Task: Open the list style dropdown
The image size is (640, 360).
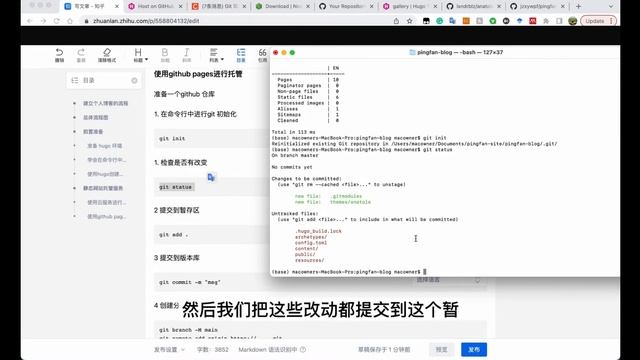Action: click(x=216, y=55)
